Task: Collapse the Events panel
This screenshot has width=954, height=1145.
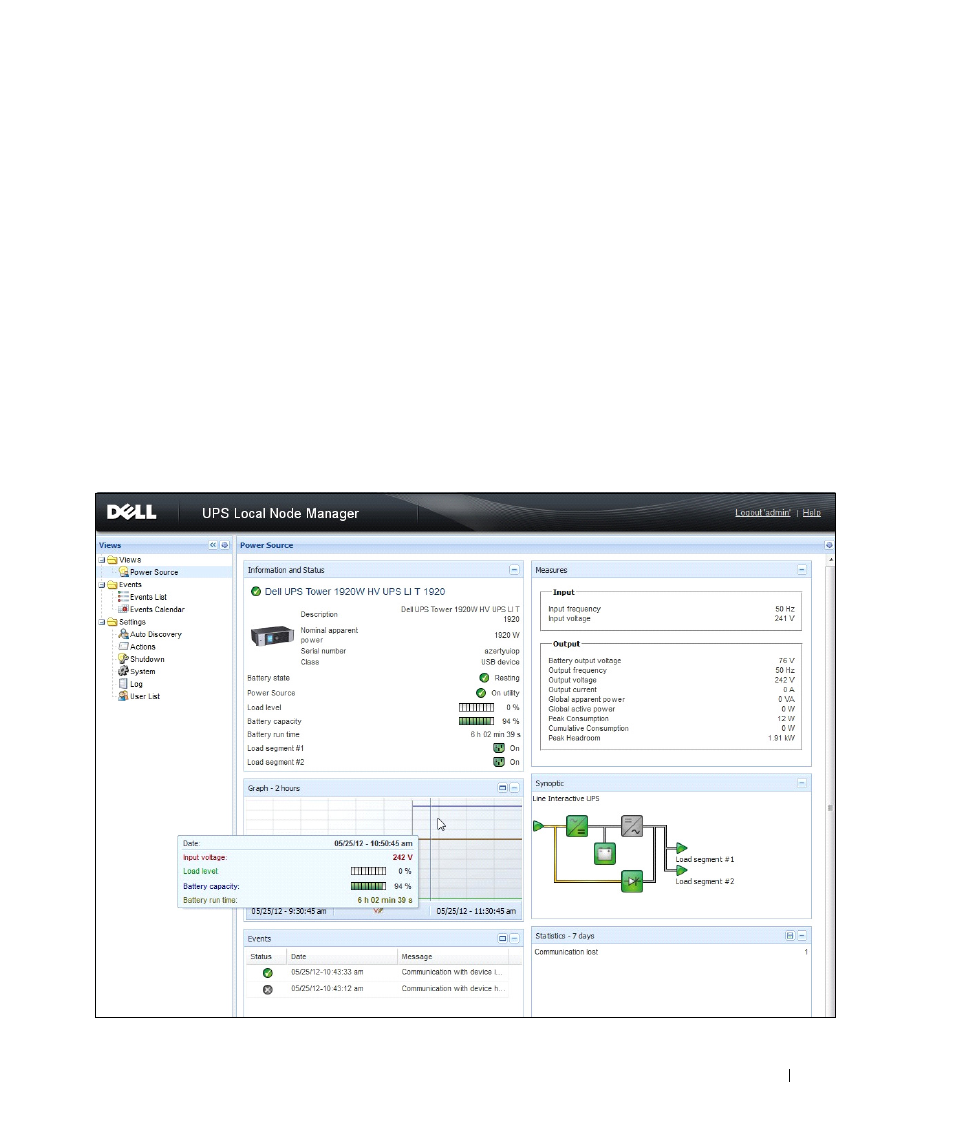Action: [x=514, y=938]
